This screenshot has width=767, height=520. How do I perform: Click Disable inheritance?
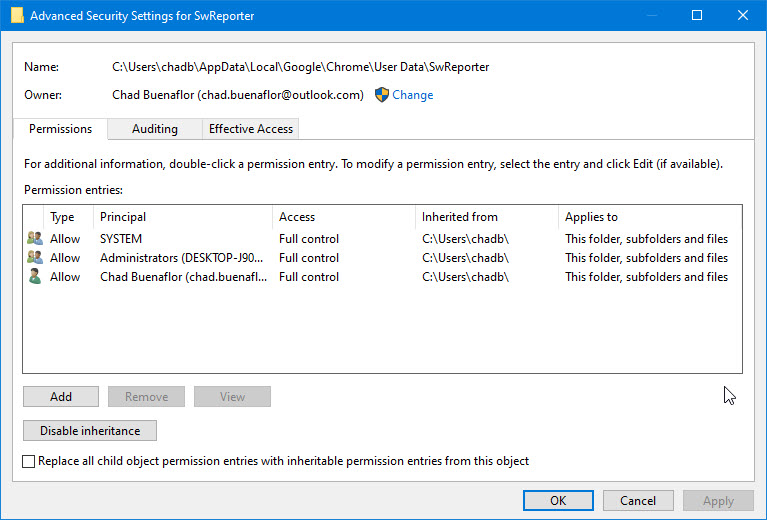tap(90, 430)
